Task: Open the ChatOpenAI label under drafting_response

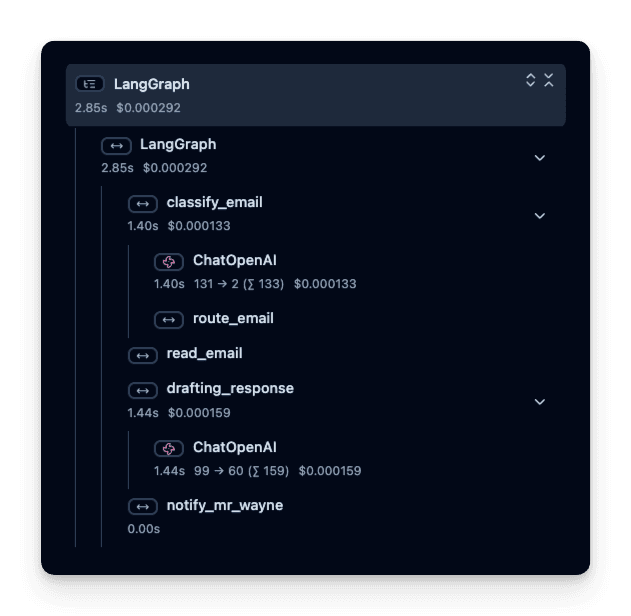Action: 234,447
